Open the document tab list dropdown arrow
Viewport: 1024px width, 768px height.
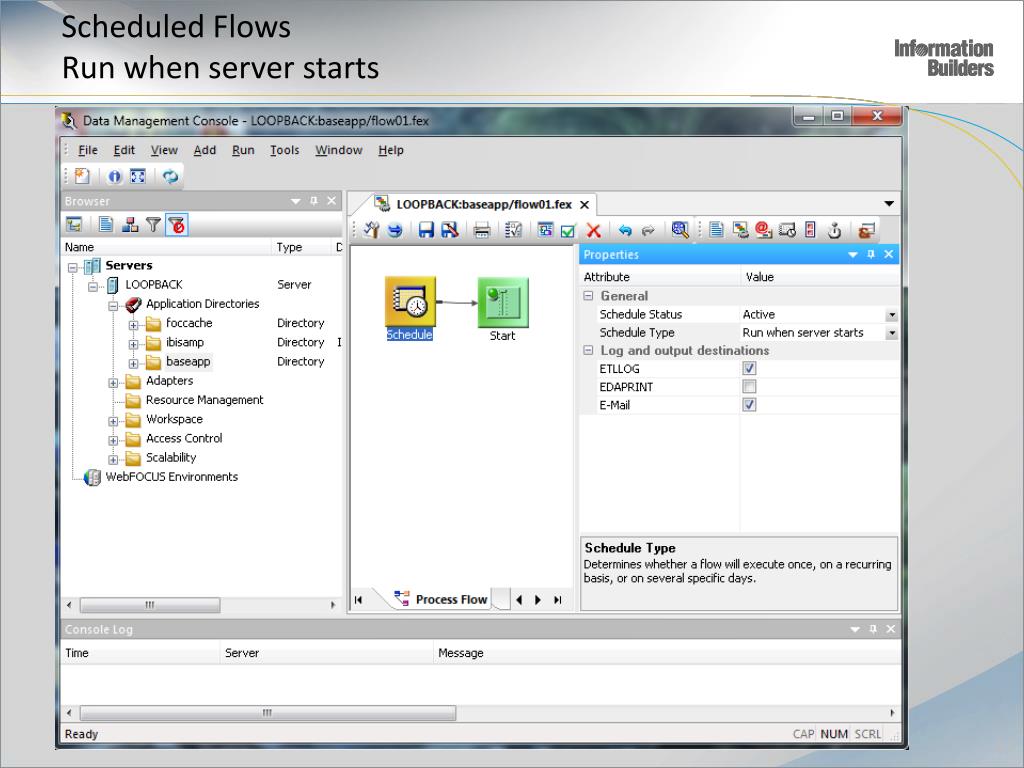coord(889,204)
